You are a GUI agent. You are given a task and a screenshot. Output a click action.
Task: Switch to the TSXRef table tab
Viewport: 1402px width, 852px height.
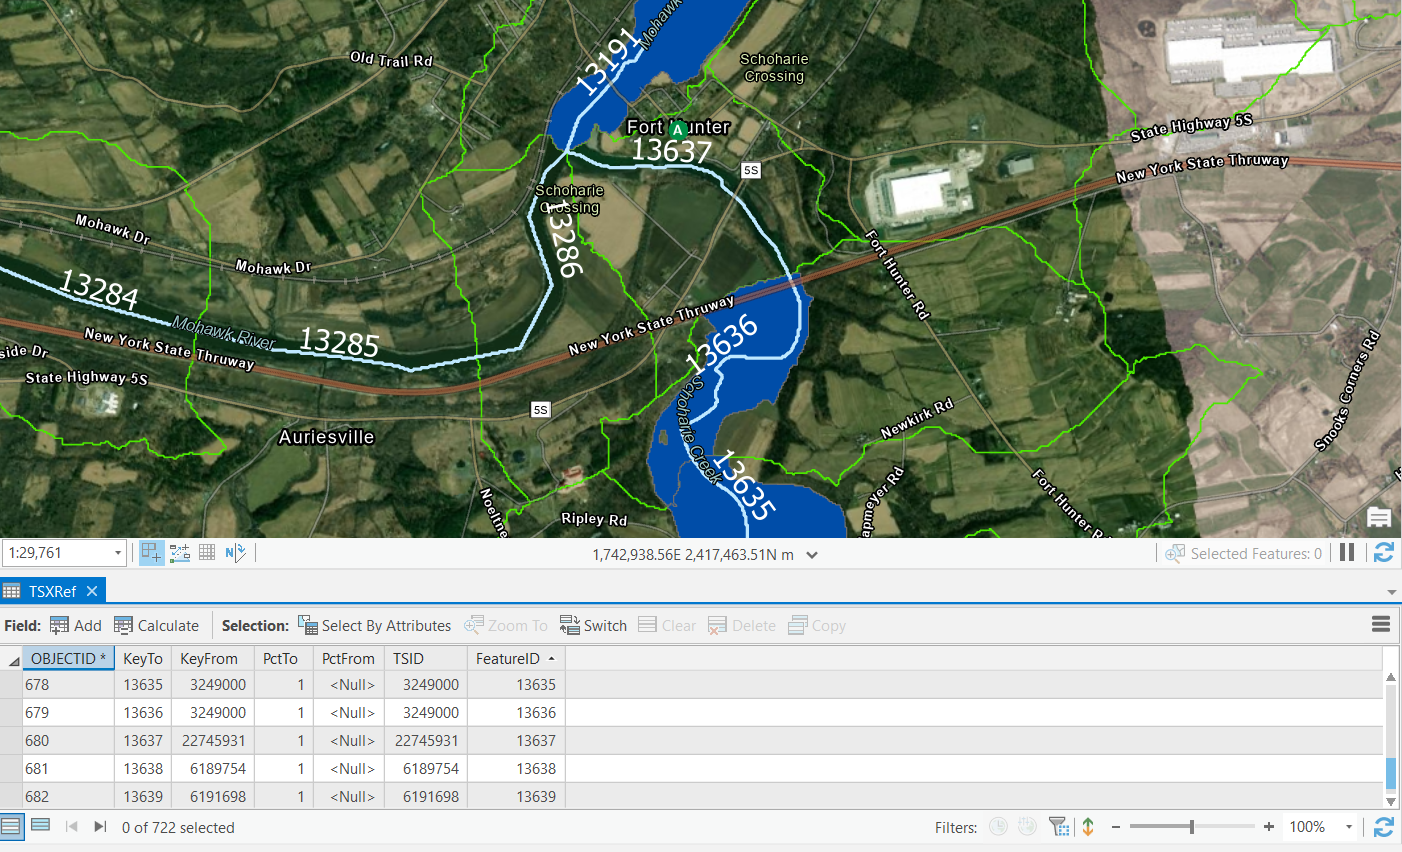[x=52, y=591]
